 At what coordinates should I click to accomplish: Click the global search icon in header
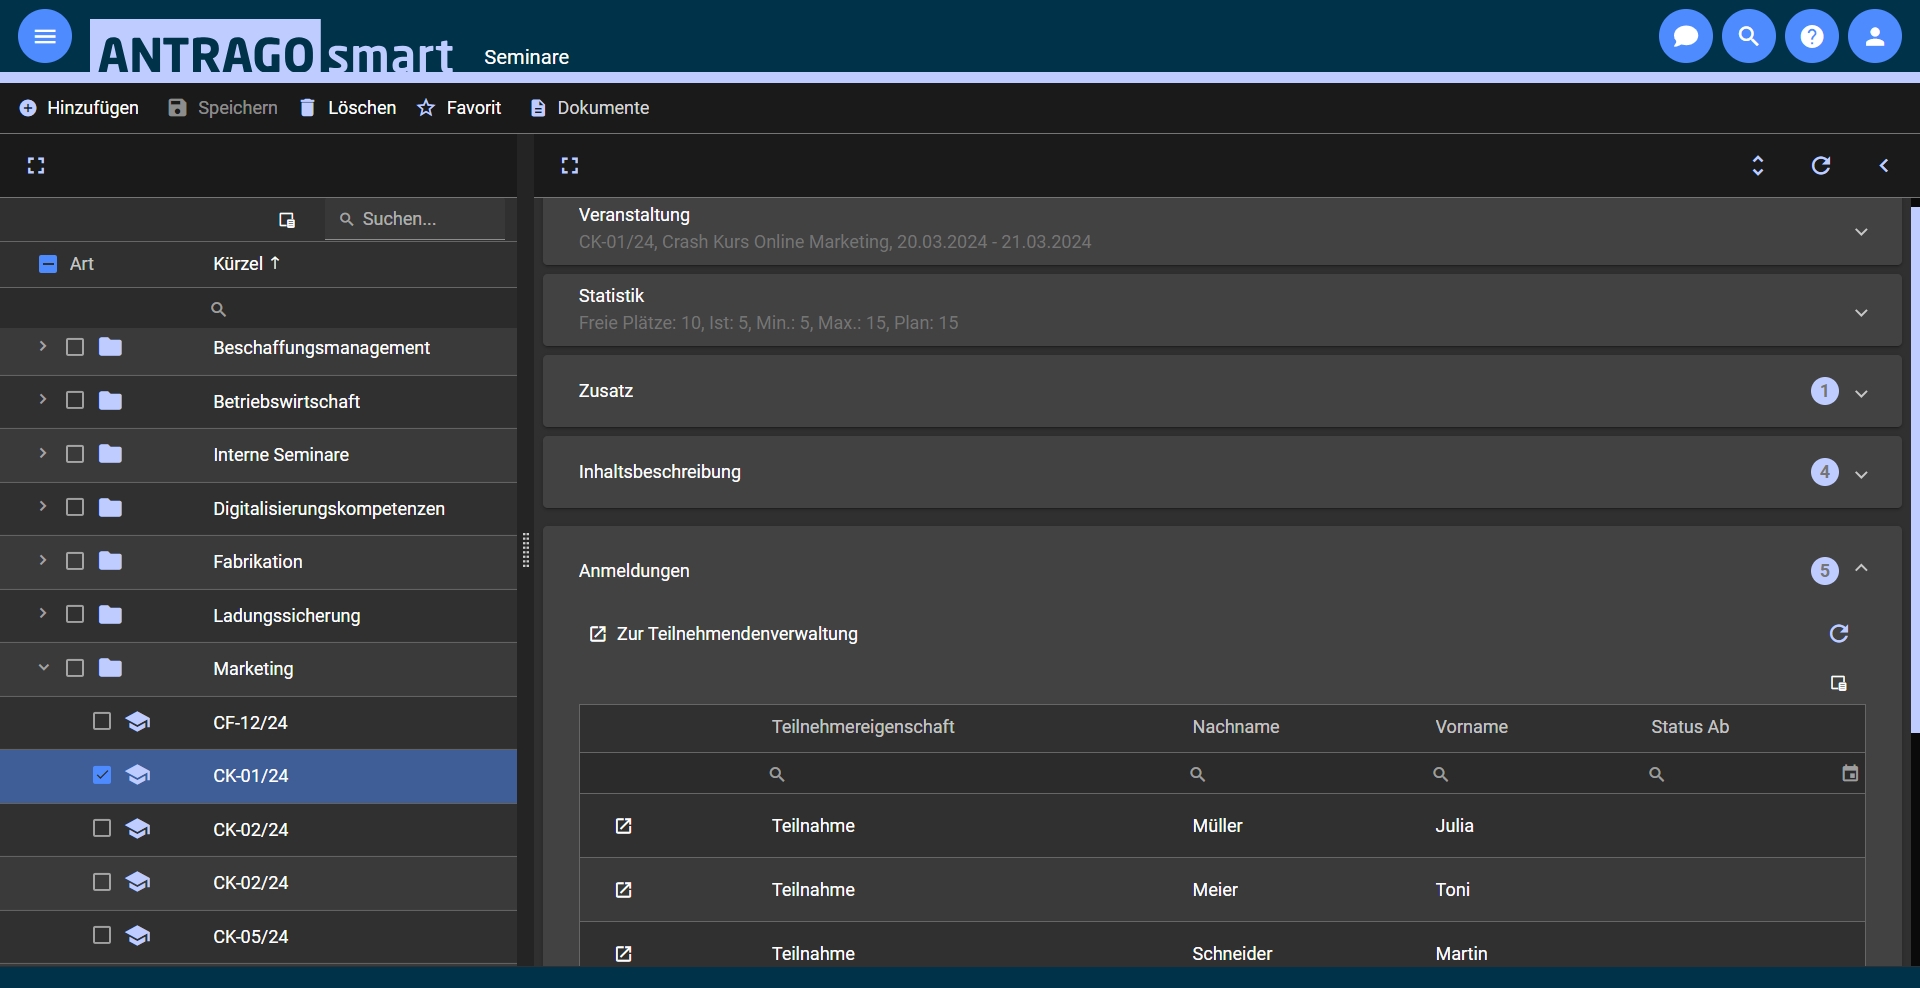pyautogui.click(x=1748, y=37)
